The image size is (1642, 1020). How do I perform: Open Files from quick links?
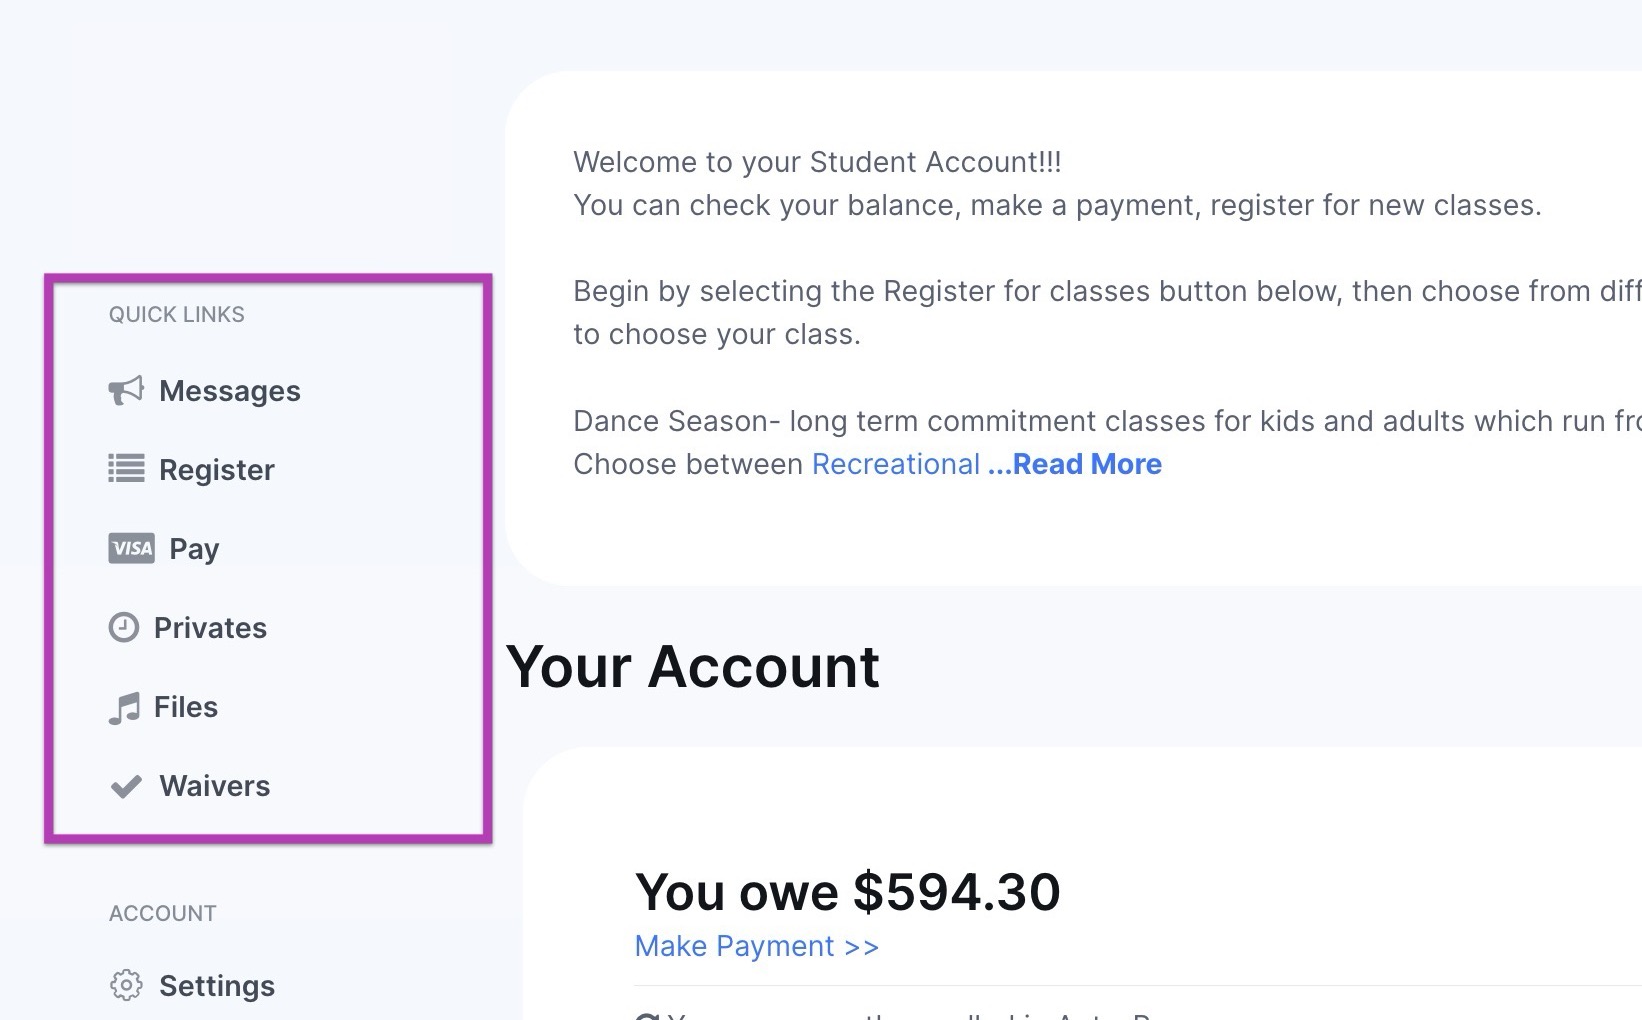pyautogui.click(x=186, y=707)
